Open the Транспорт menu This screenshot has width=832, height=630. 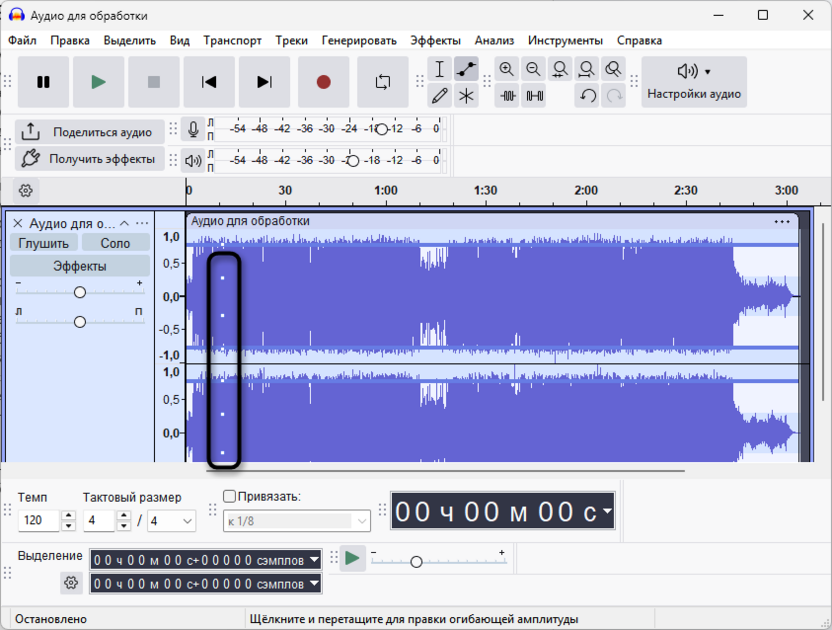point(232,40)
